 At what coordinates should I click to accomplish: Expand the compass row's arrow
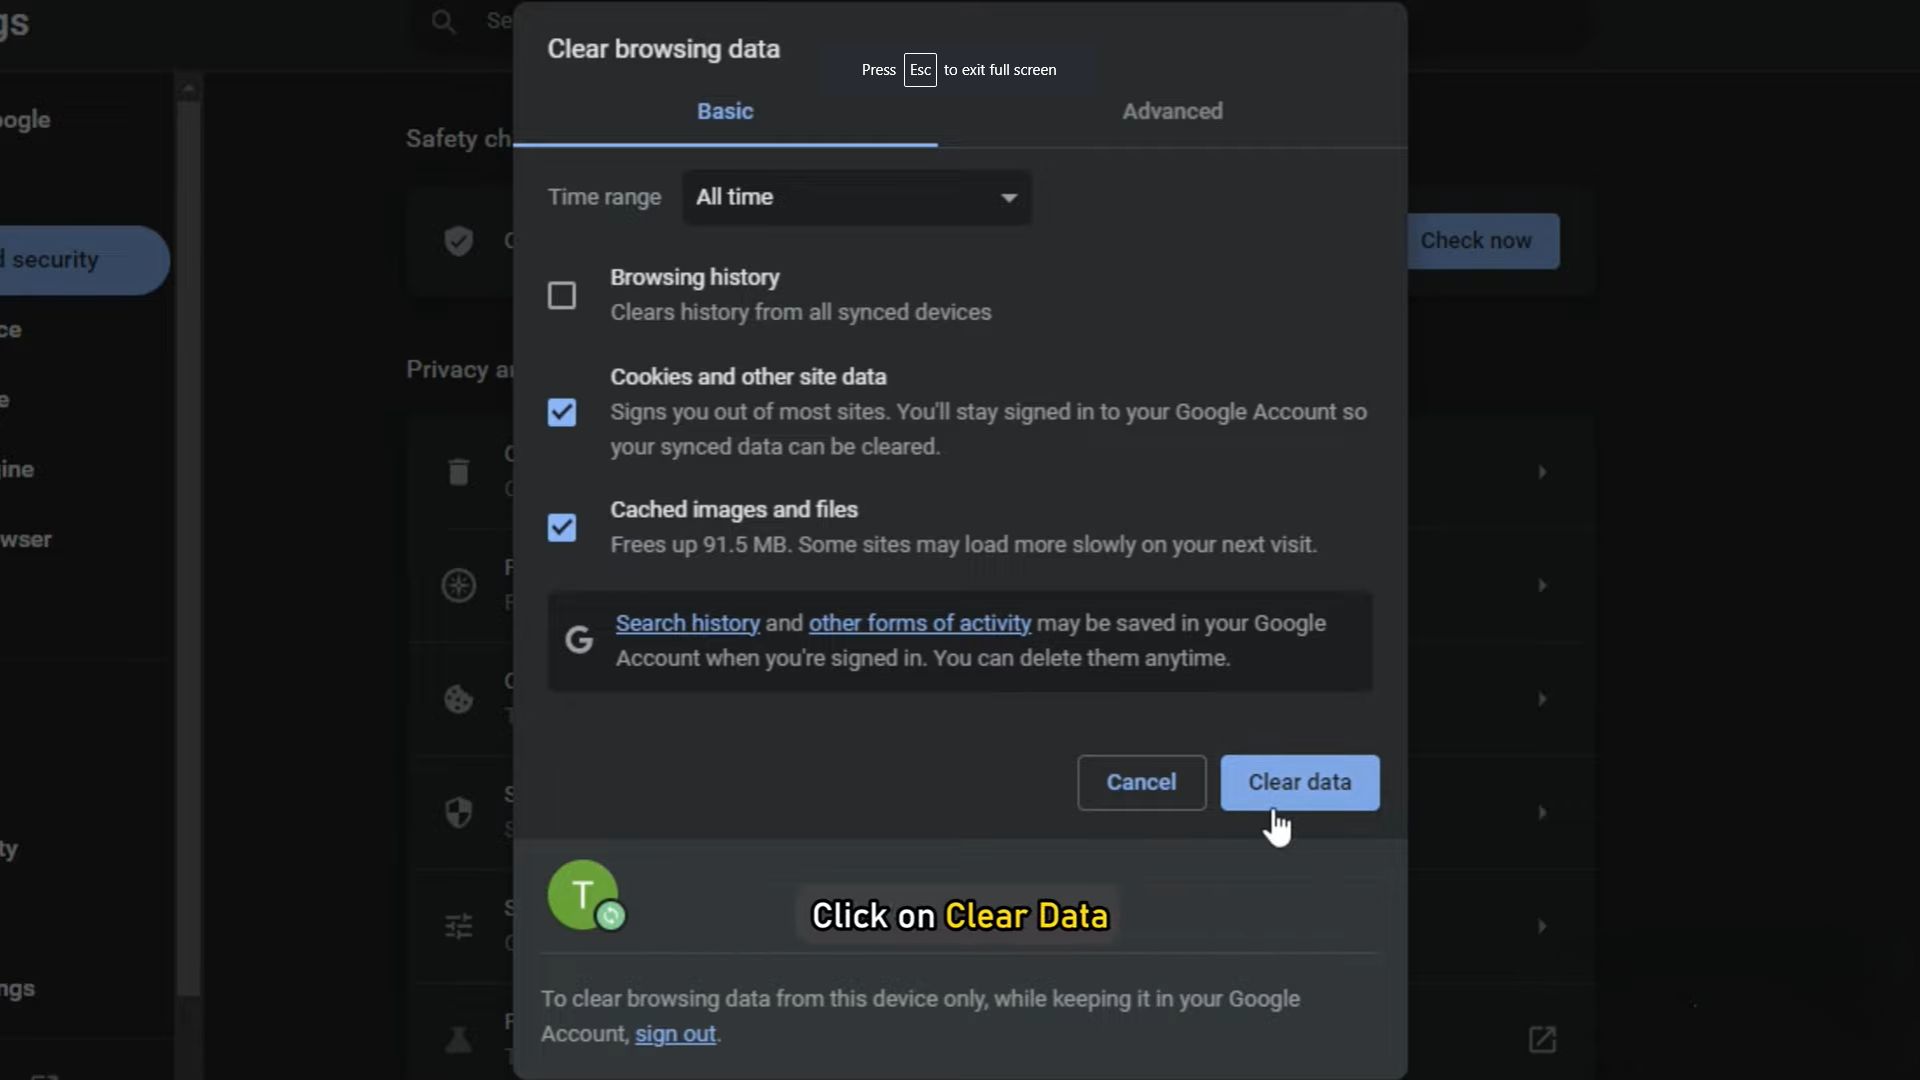[x=1542, y=585]
